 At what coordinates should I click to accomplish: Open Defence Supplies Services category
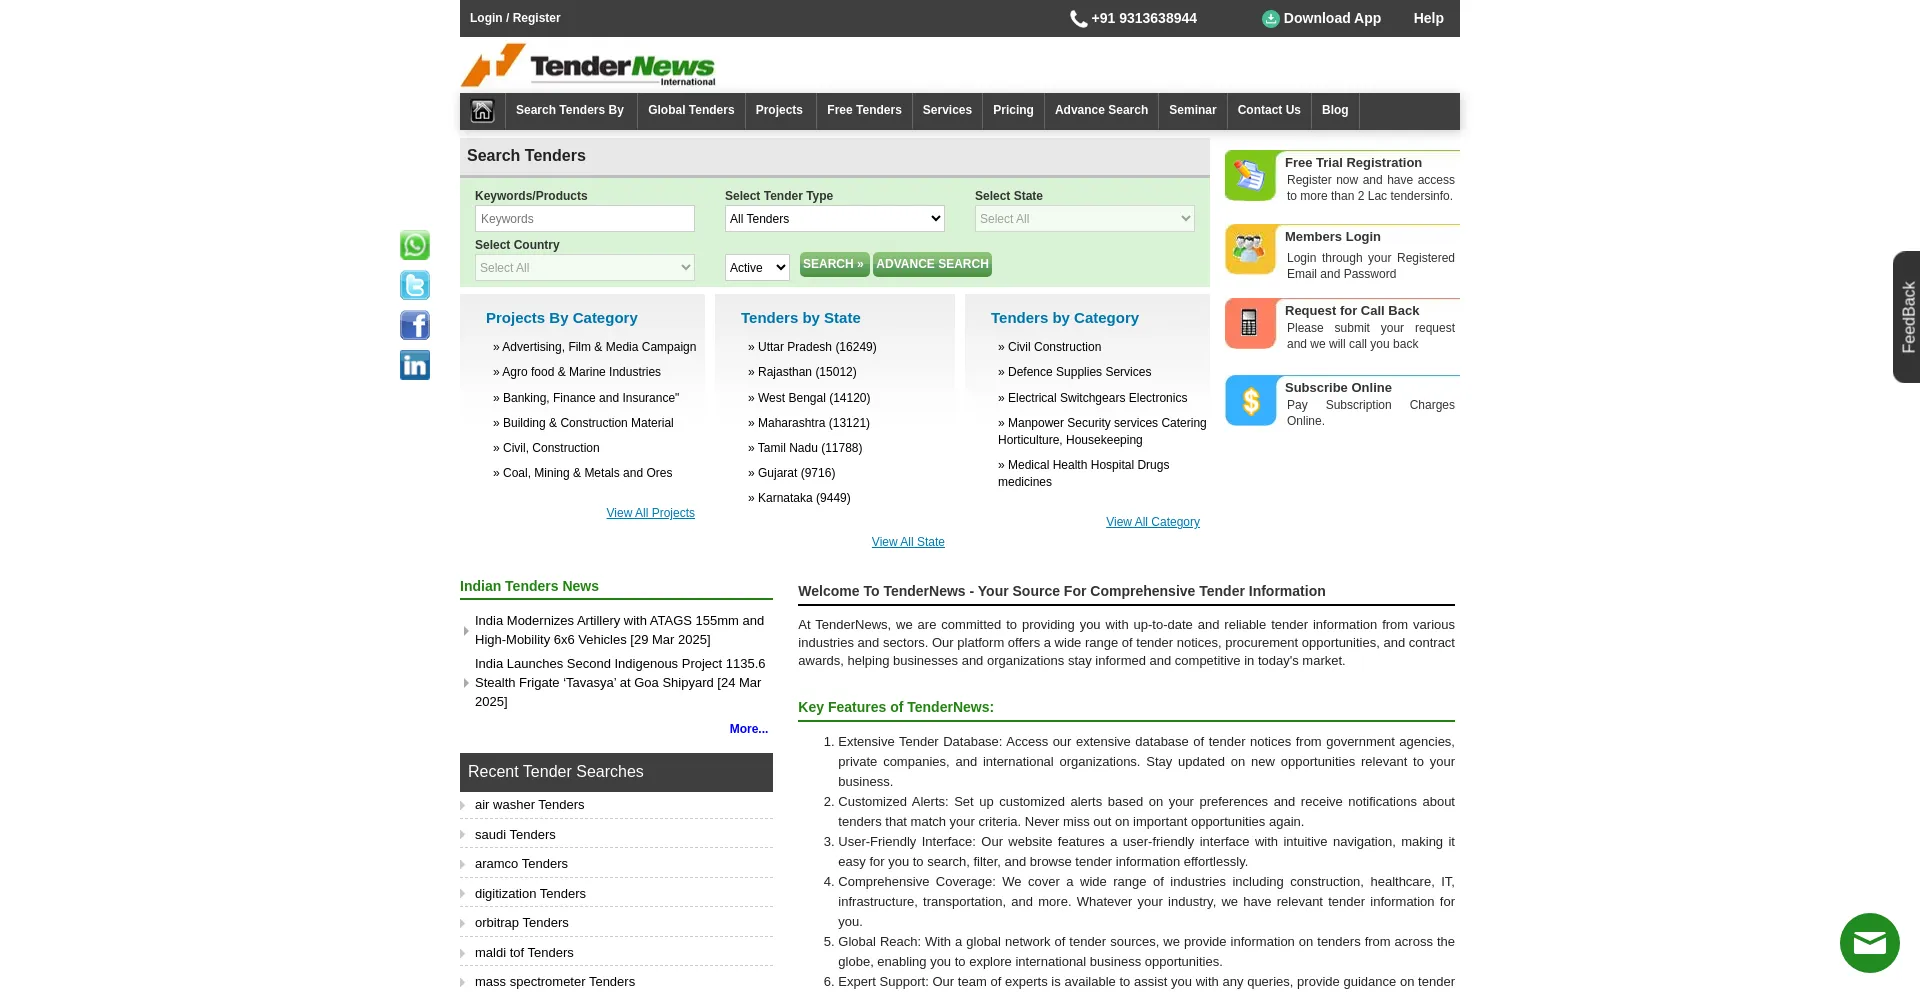(1075, 372)
